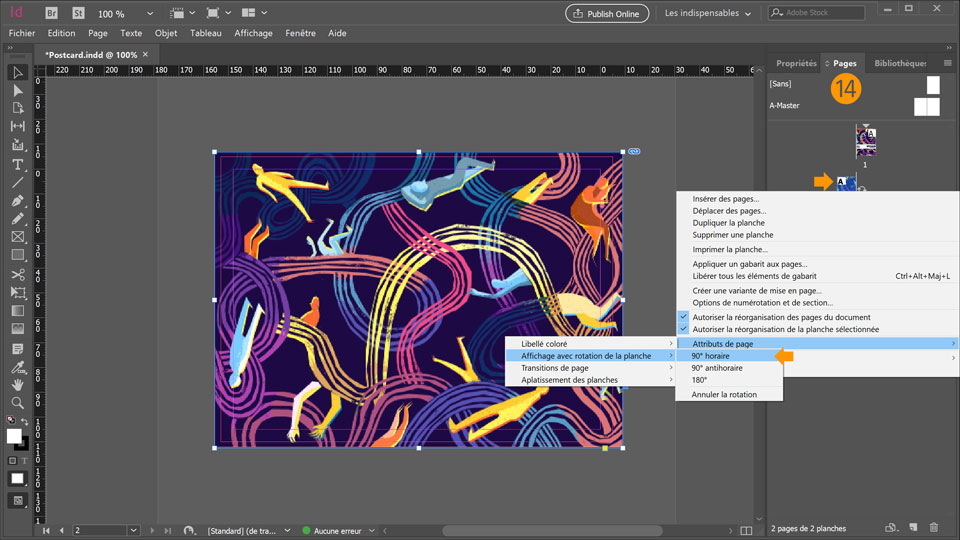Switch to the Propriétés tab

click(796, 63)
